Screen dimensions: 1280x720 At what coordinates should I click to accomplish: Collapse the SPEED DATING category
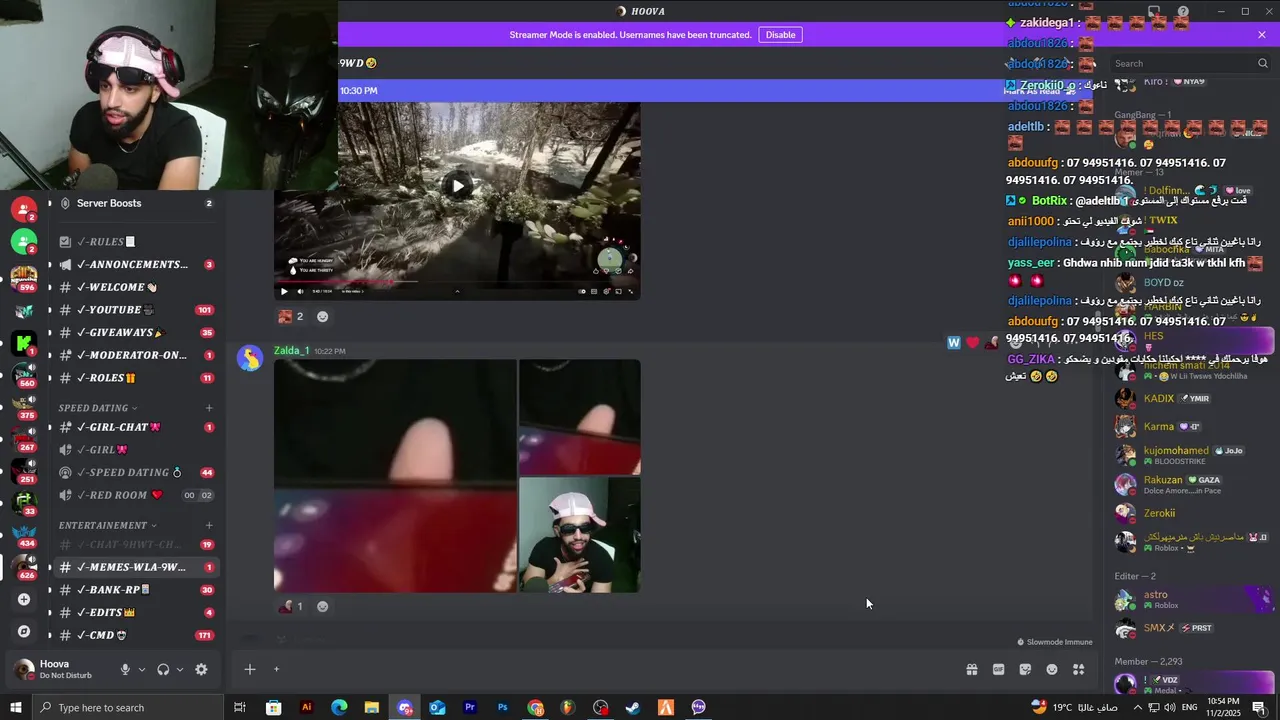tap(97, 408)
